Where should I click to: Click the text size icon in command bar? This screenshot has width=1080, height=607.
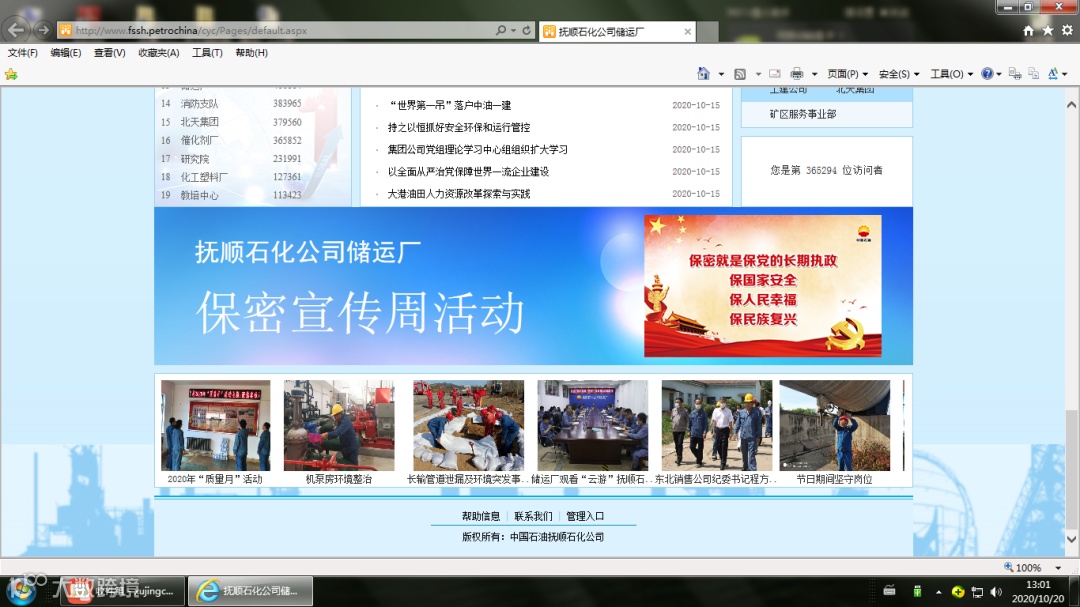point(1053,74)
